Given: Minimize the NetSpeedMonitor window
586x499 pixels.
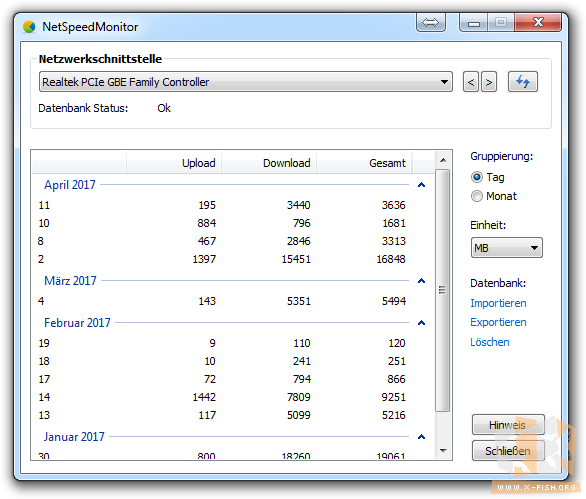Looking at the screenshot, I should (x=474, y=24).
